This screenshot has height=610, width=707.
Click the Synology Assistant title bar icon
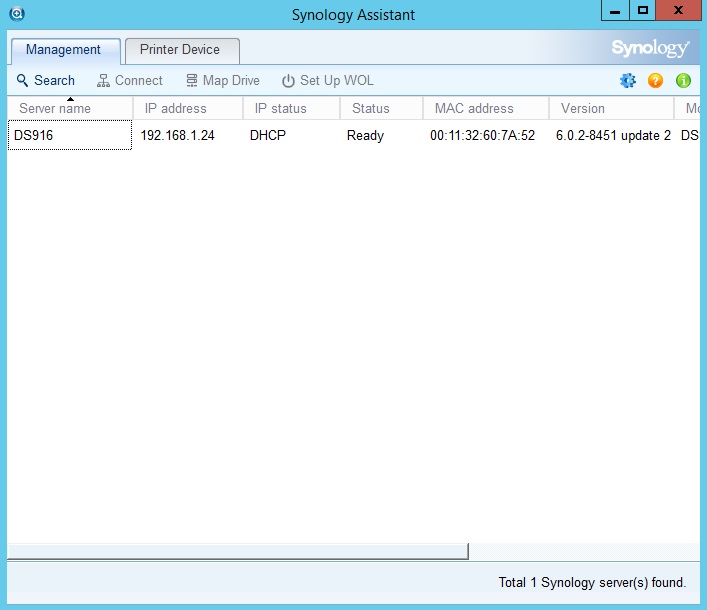tap(17, 14)
